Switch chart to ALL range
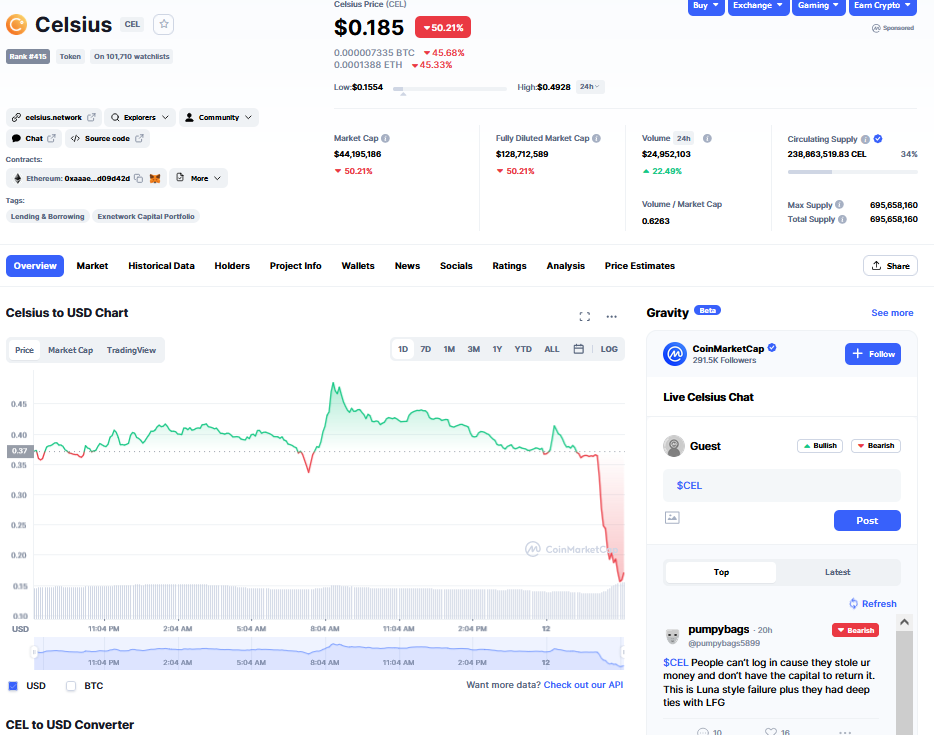Viewport: 934px width, 735px height. point(552,349)
